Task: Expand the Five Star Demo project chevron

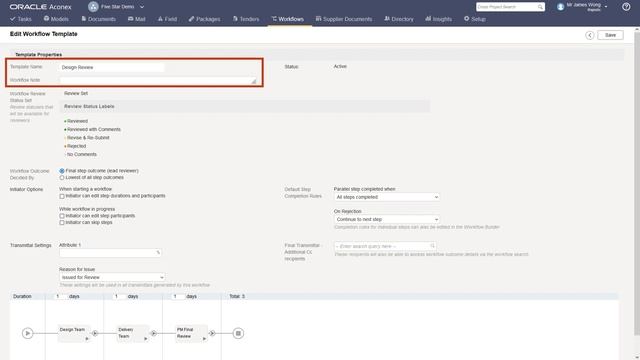Action: pos(142,7)
